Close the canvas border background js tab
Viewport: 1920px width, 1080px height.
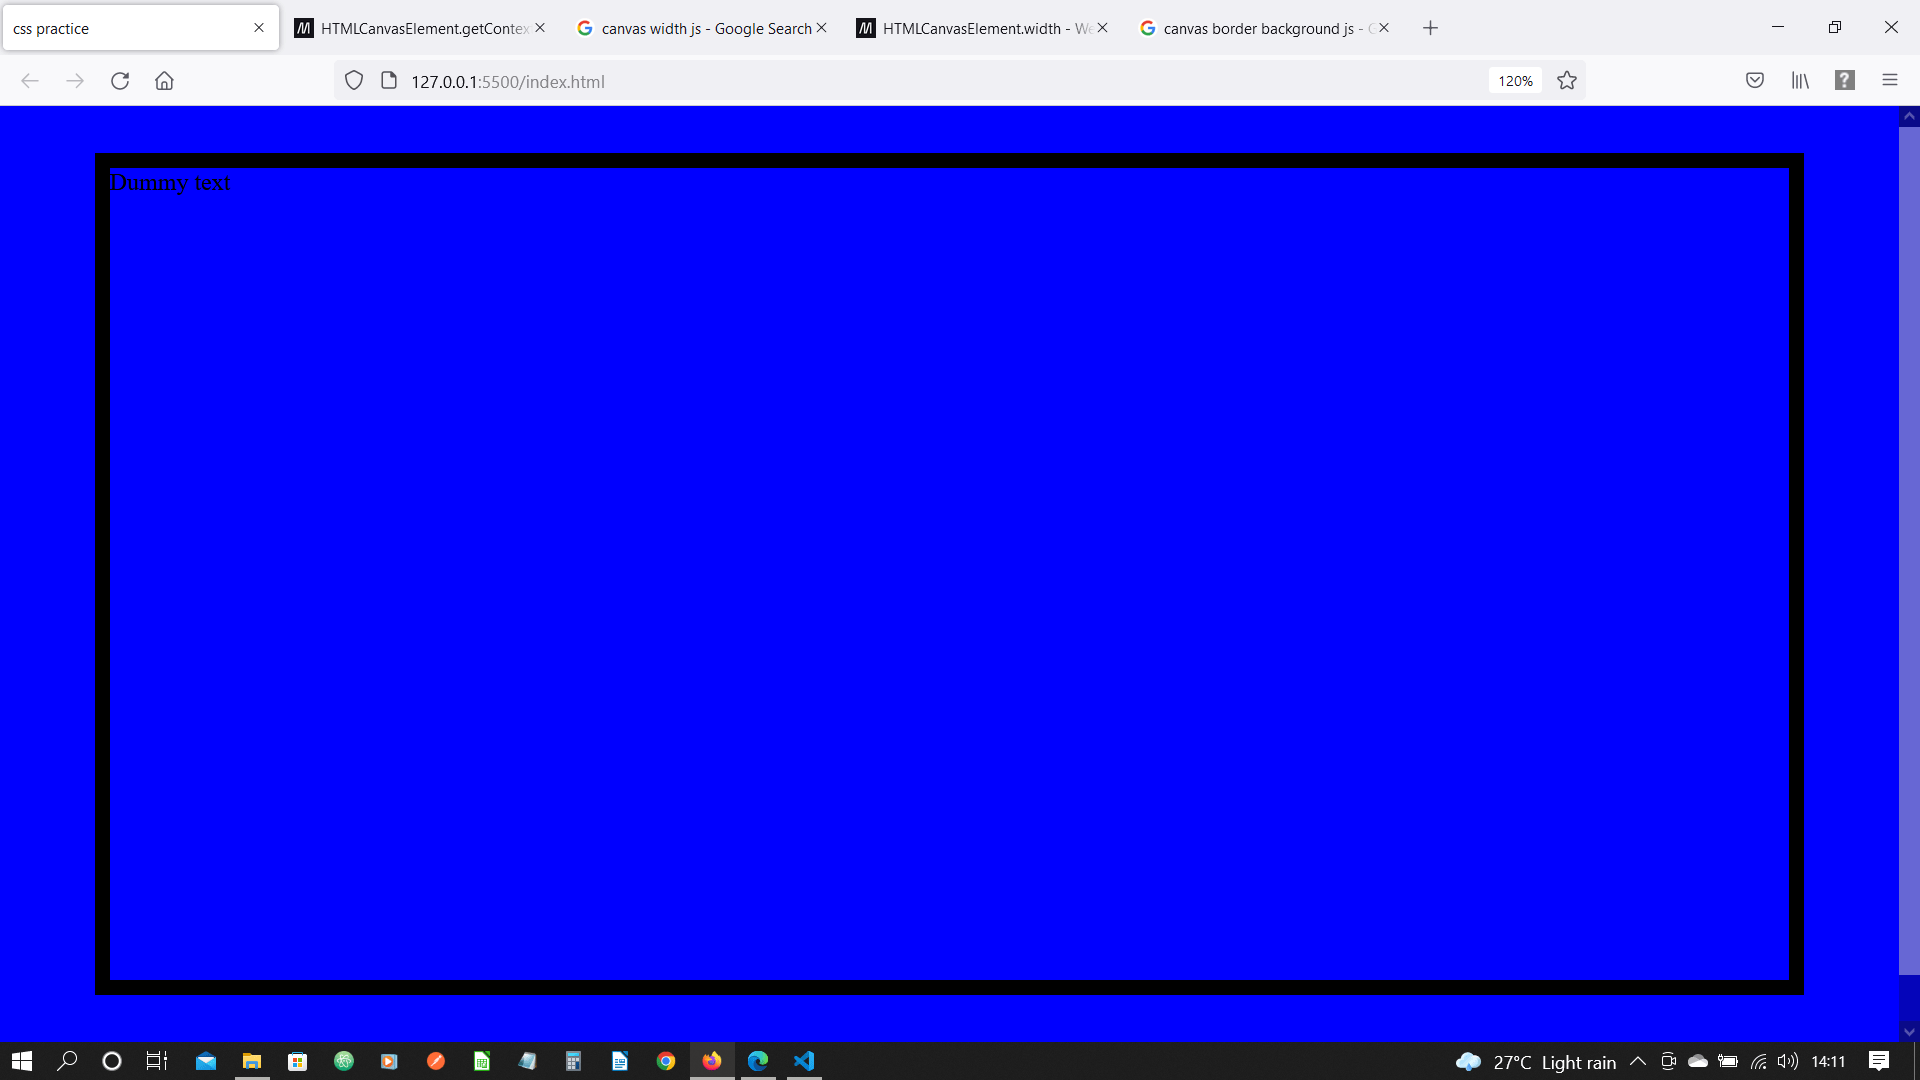1384,28
